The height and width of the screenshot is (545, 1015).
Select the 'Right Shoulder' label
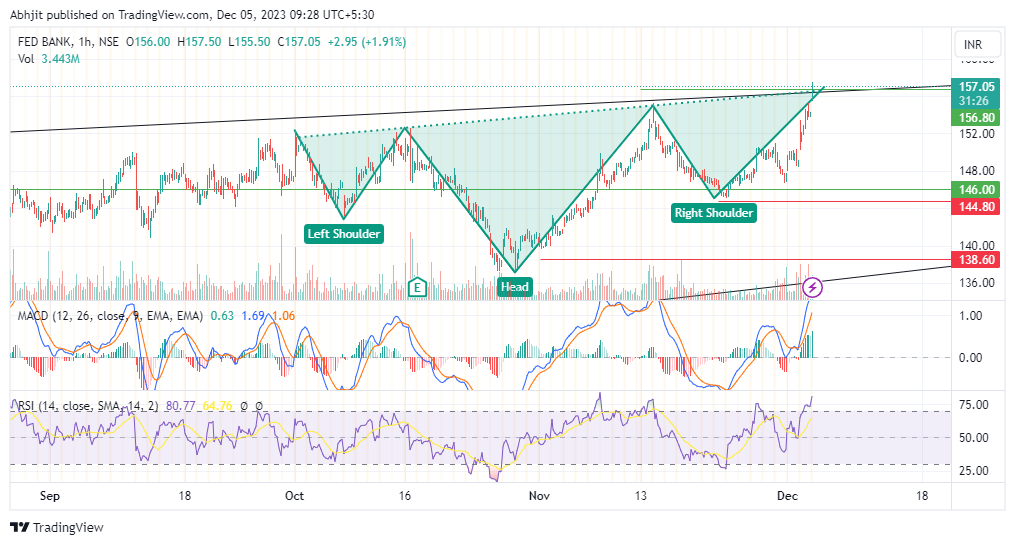714,213
